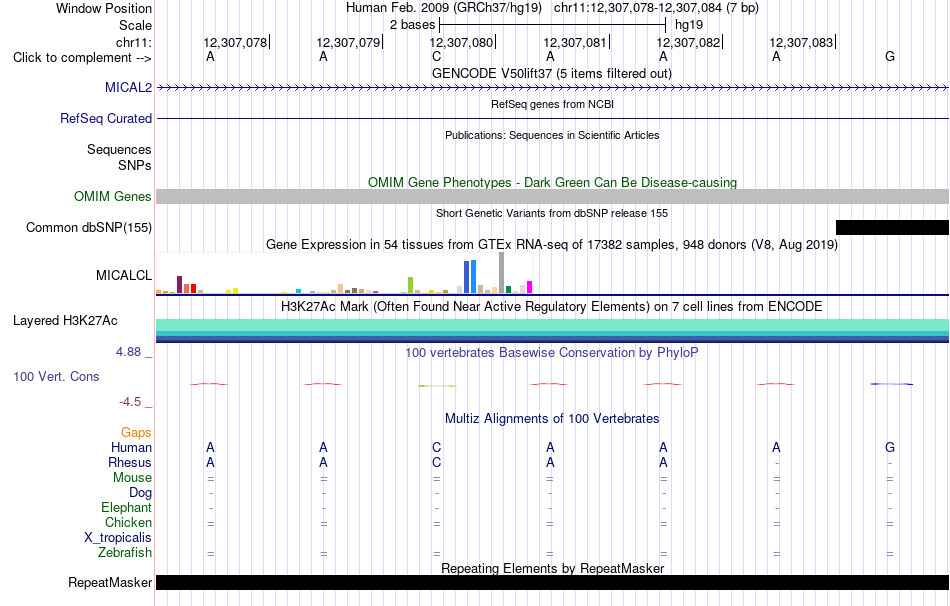The width and height of the screenshot is (950, 606).
Task: Click the gray OMIM Genes bar
Action: tap(553, 196)
